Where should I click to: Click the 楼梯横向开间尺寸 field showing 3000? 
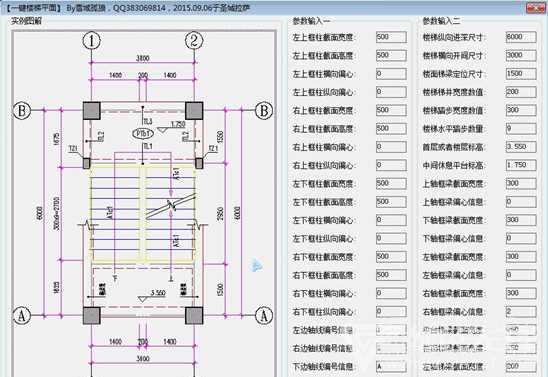[x=521, y=55]
